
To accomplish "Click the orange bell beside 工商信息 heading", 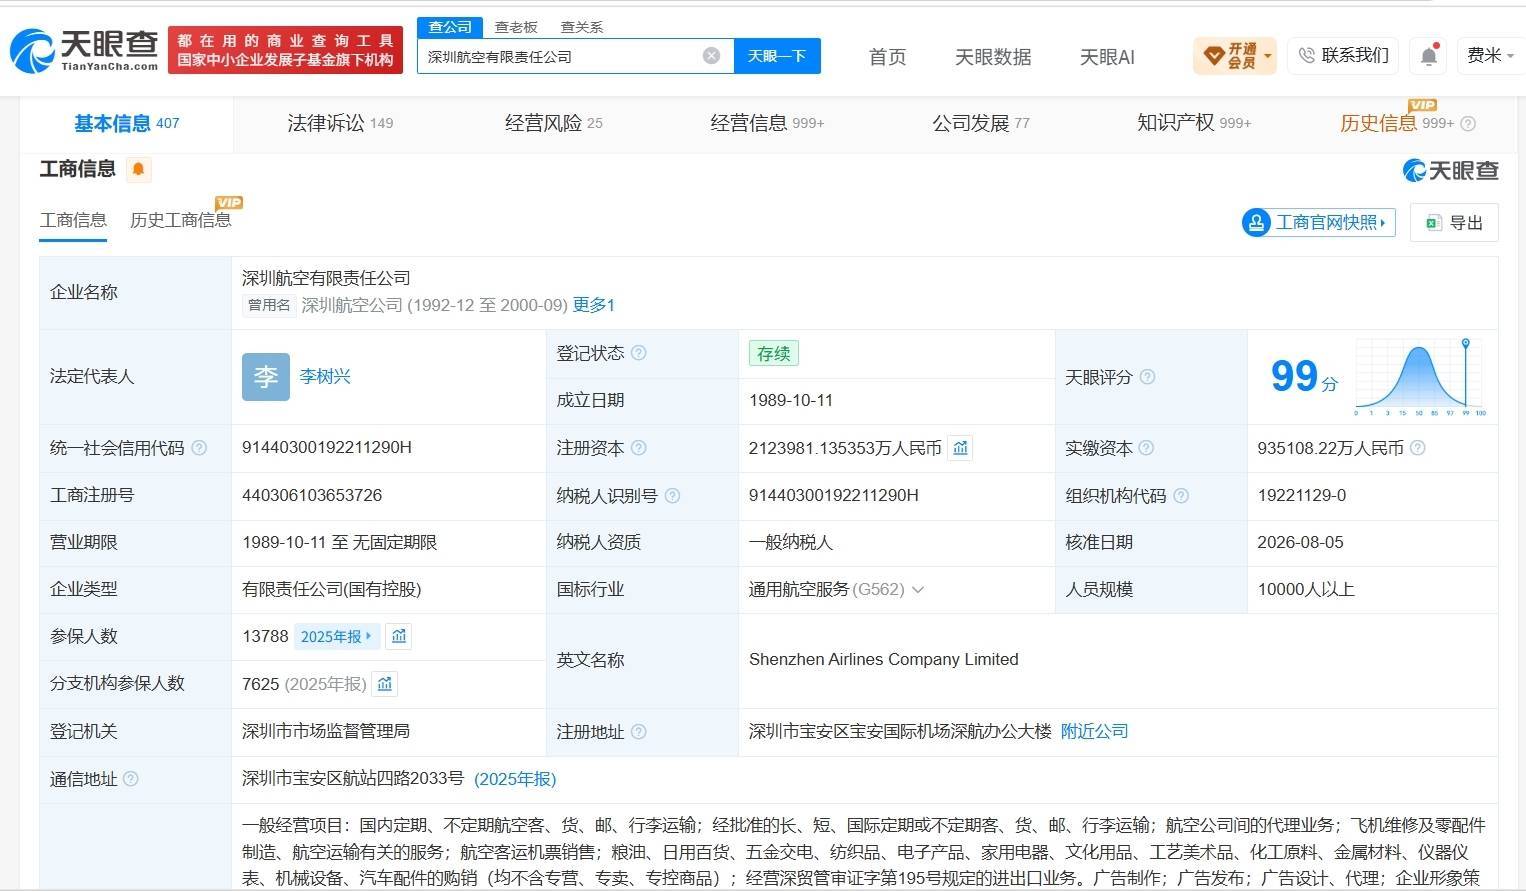I will point(139,169).
